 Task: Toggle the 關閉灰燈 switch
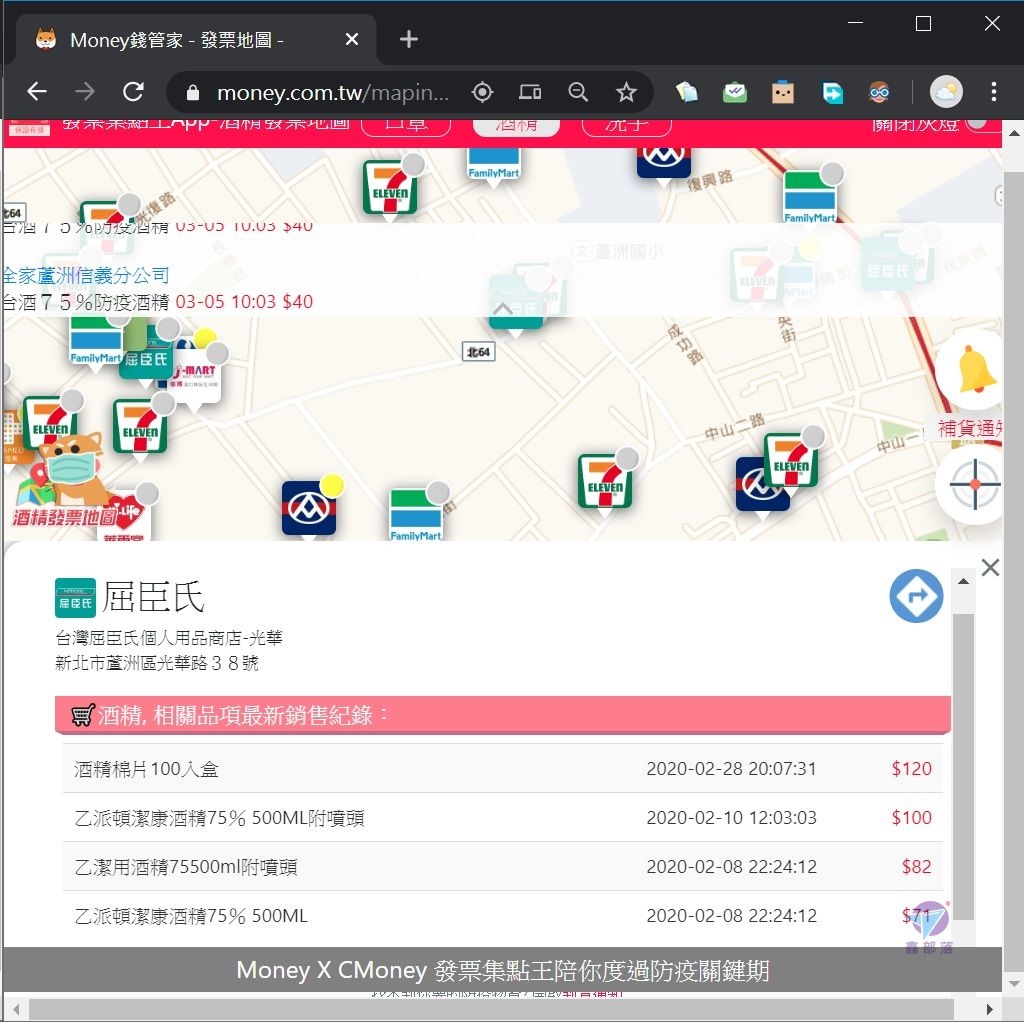[x=983, y=124]
